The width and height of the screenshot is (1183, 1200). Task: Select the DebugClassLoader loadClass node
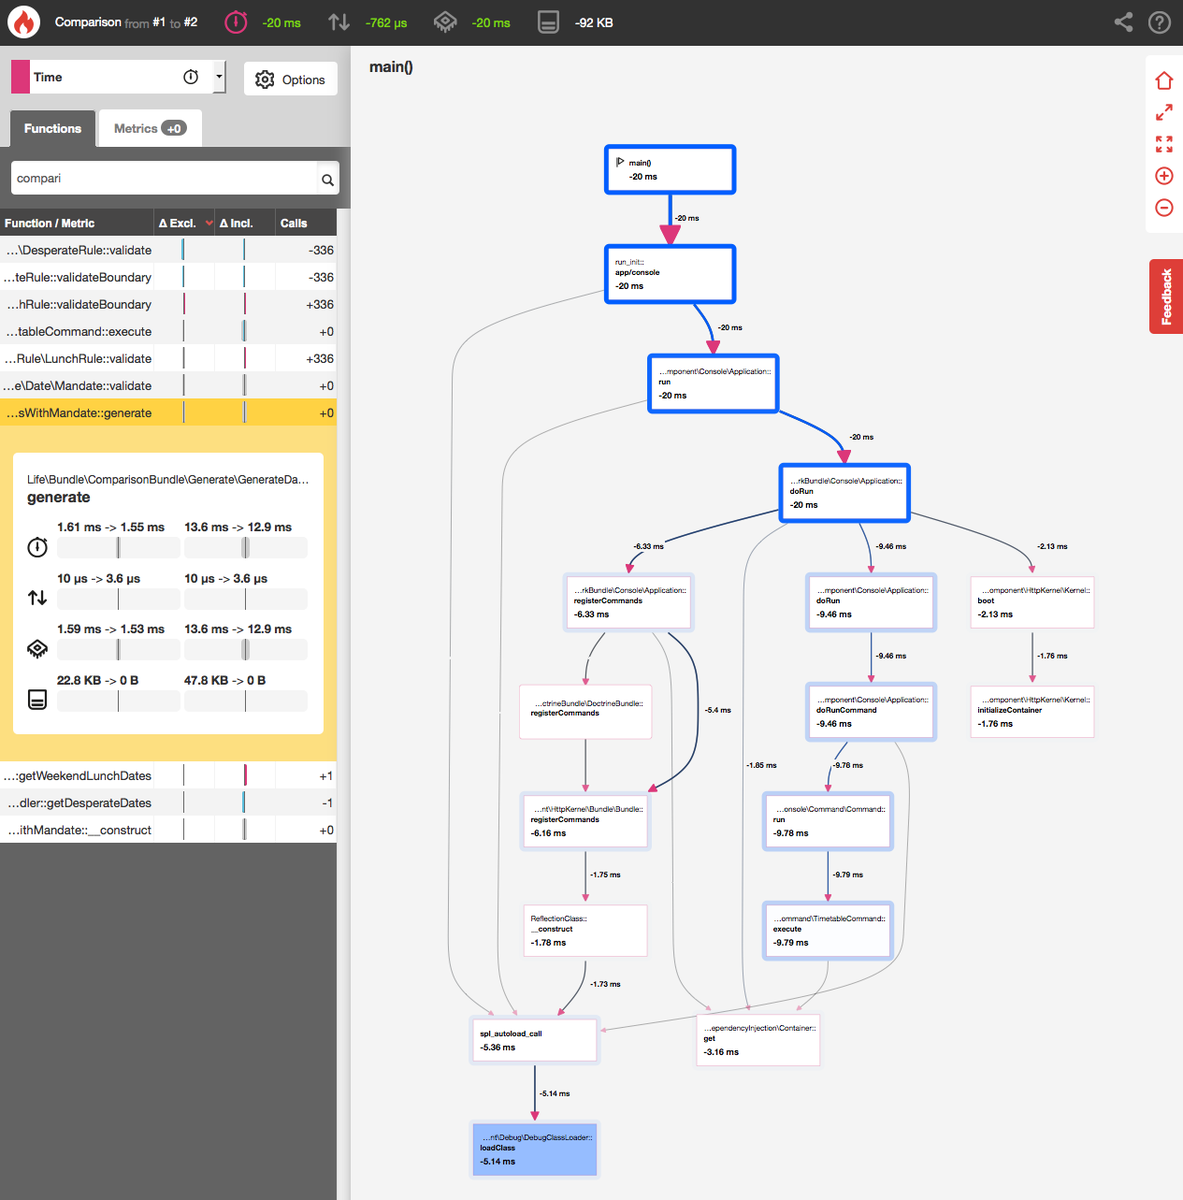[534, 1149]
